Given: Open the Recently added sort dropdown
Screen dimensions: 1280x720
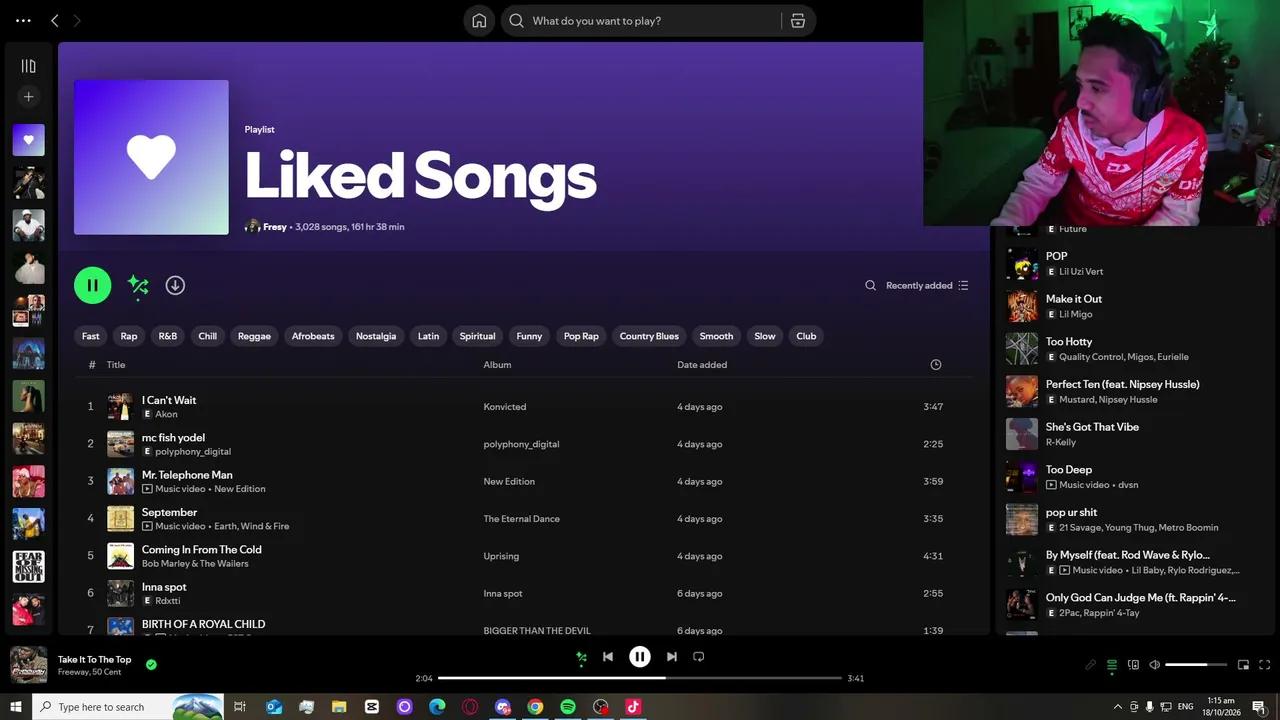Looking at the screenshot, I should click(927, 285).
